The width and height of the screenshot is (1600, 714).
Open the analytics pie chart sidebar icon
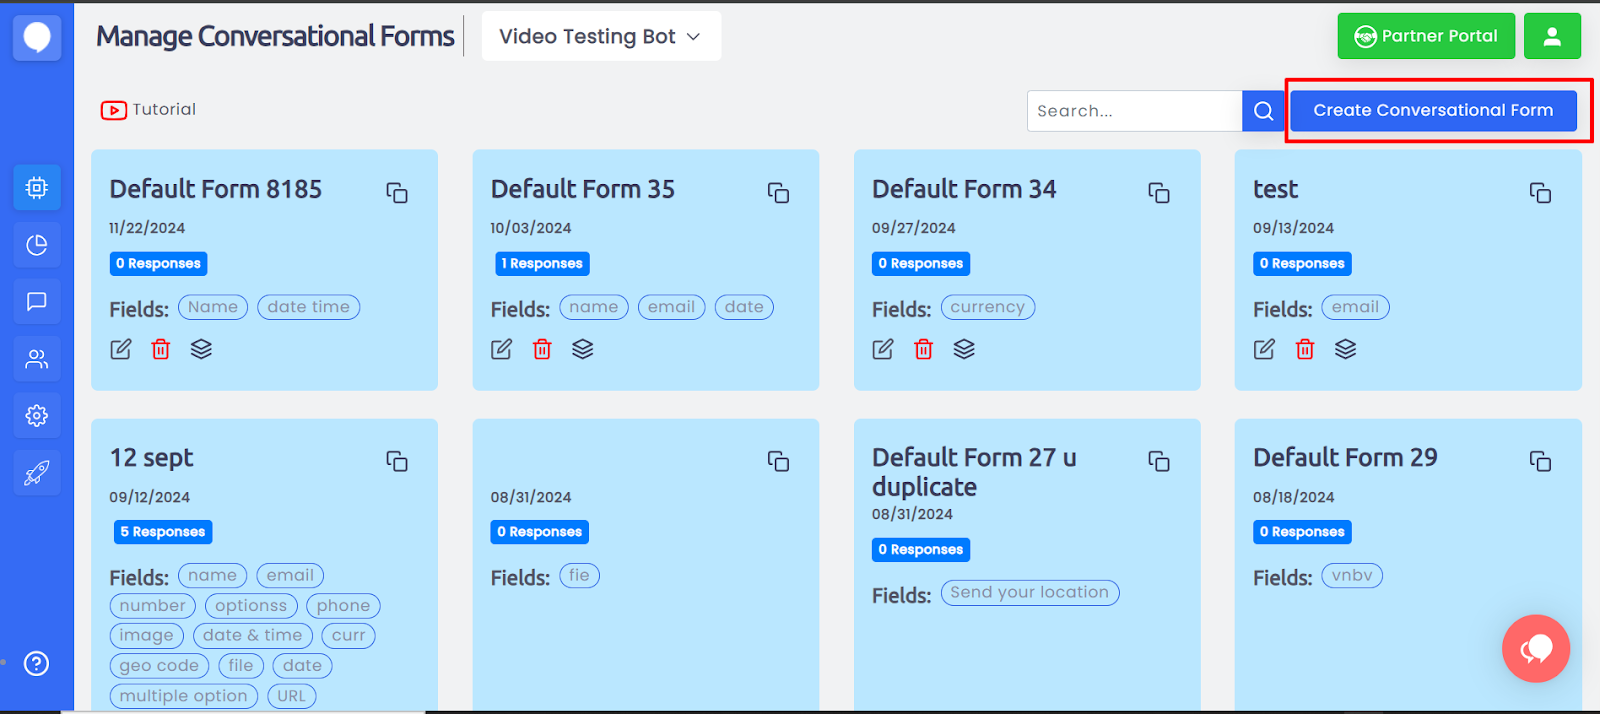37,245
